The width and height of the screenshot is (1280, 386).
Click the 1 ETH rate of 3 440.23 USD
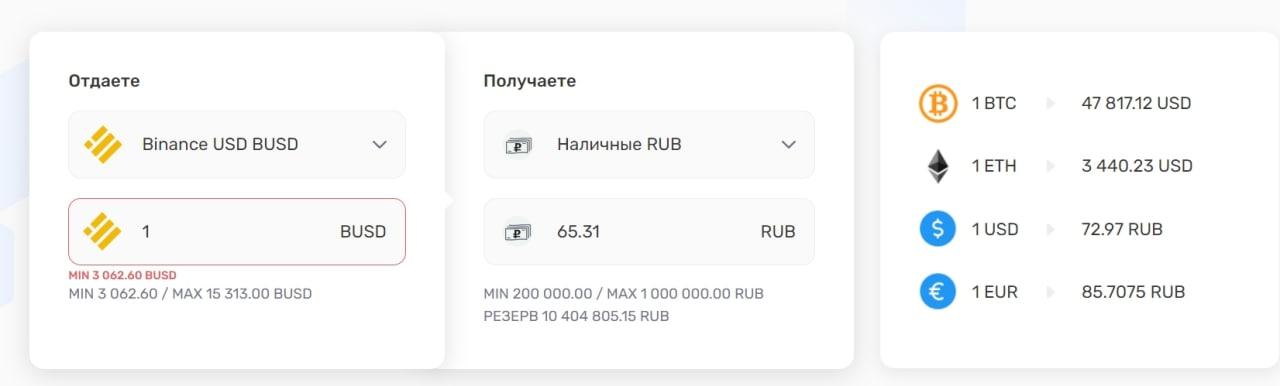point(1137,166)
